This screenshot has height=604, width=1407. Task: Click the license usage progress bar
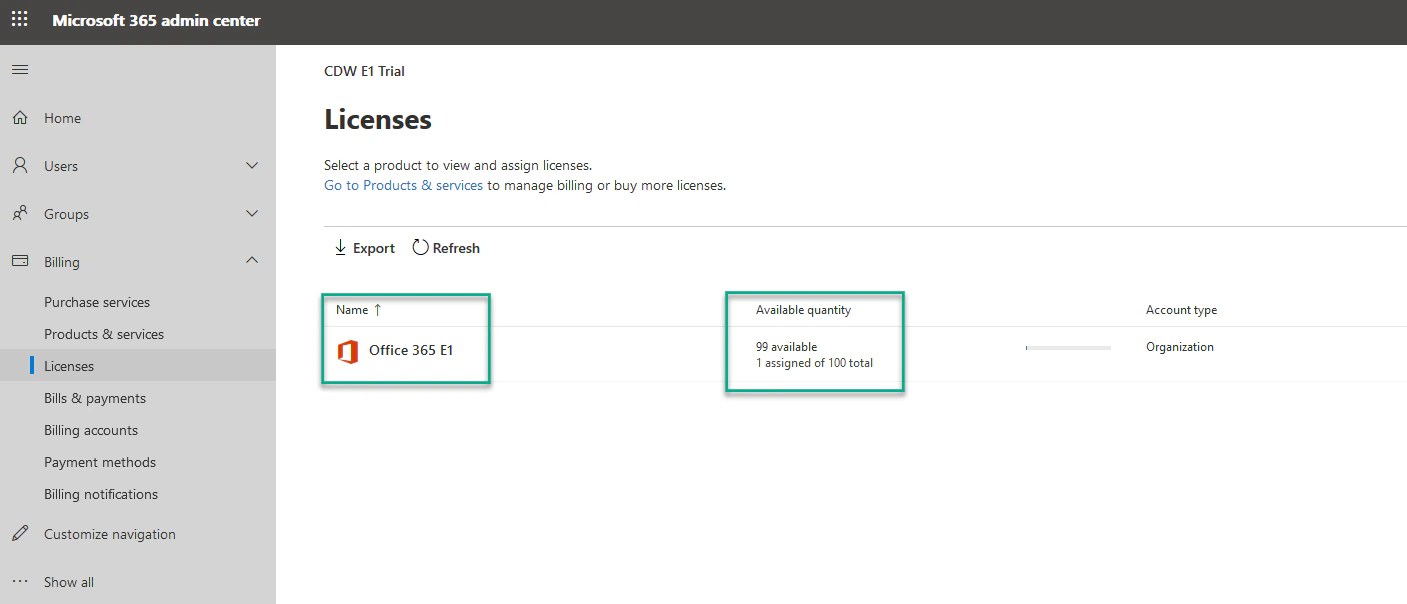[1066, 347]
